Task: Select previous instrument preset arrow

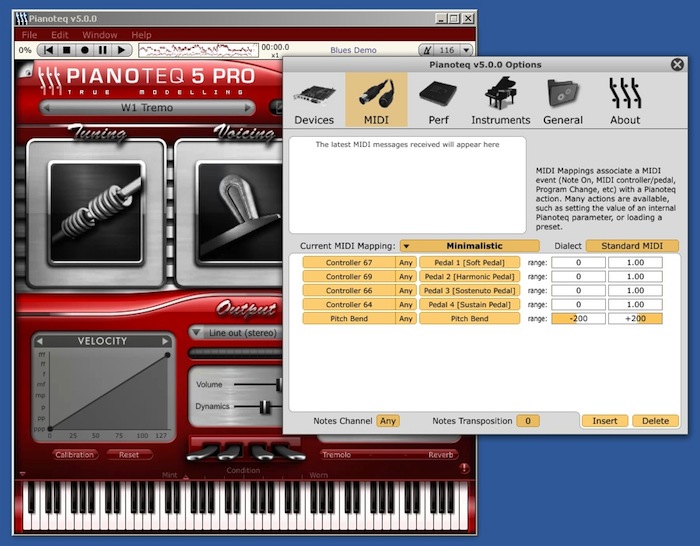Action: tap(46, 108)
